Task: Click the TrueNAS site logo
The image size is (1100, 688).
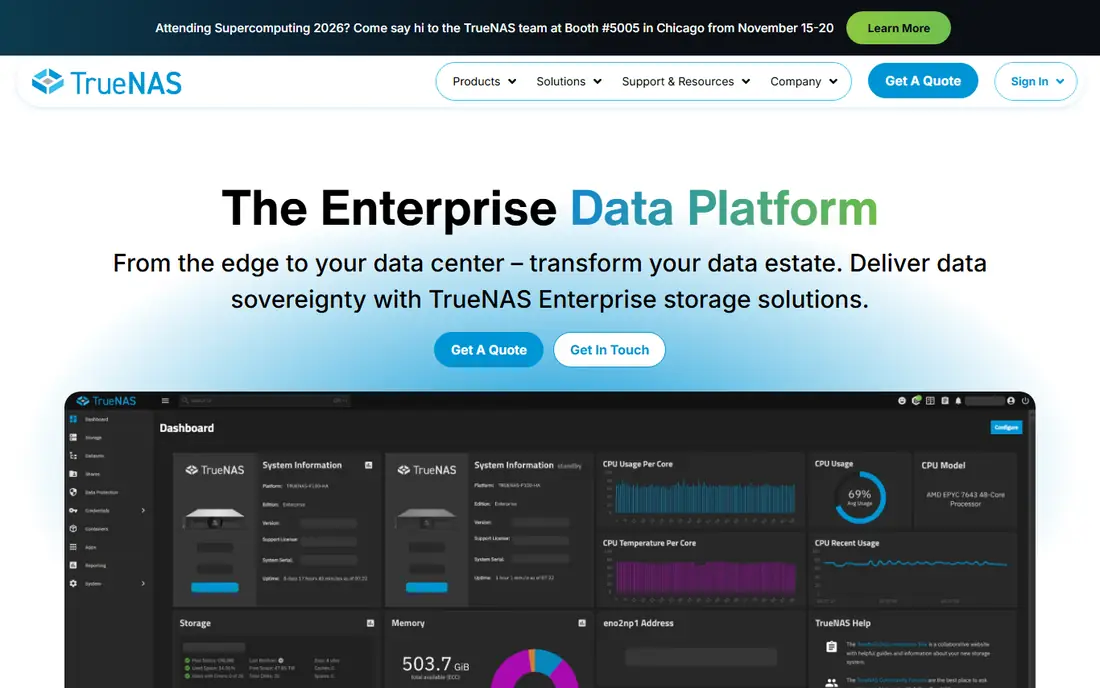Action: coord(107,82)
